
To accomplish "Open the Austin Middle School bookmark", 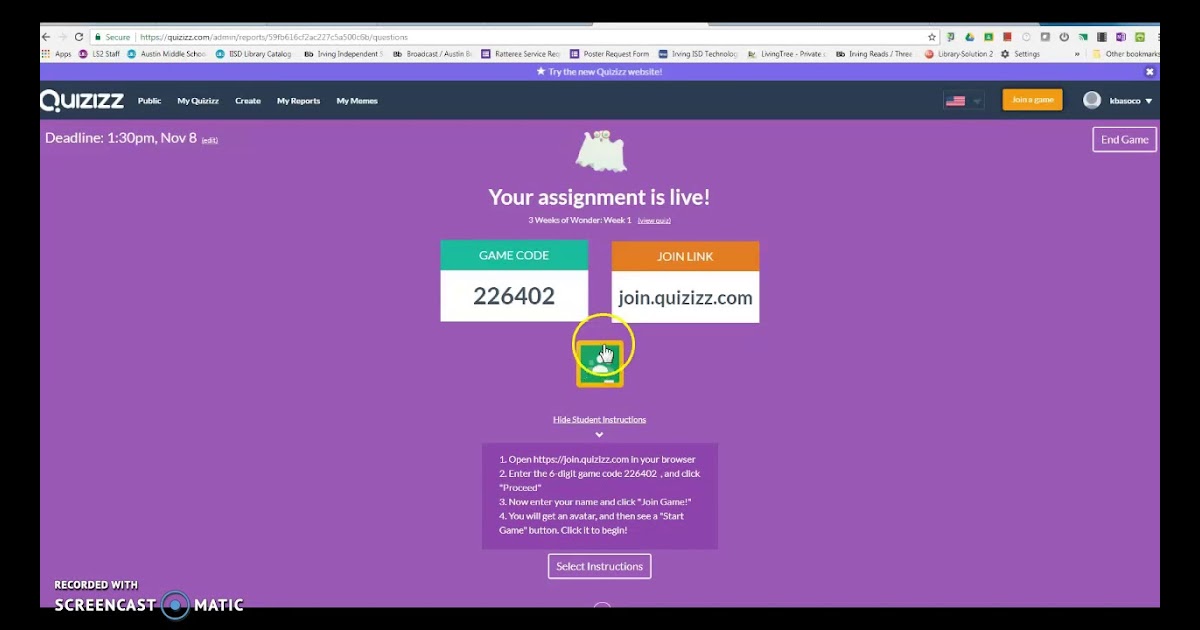I will click(166, 54).
